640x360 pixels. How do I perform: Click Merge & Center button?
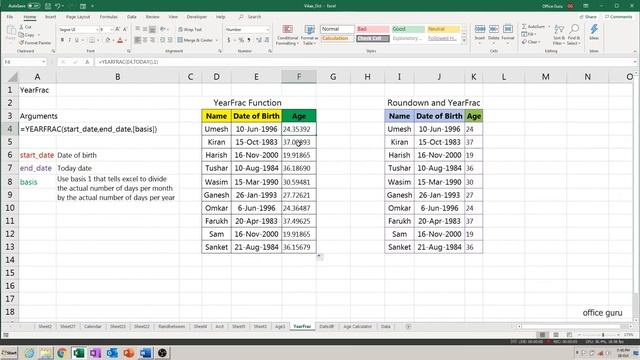point(195,40)
